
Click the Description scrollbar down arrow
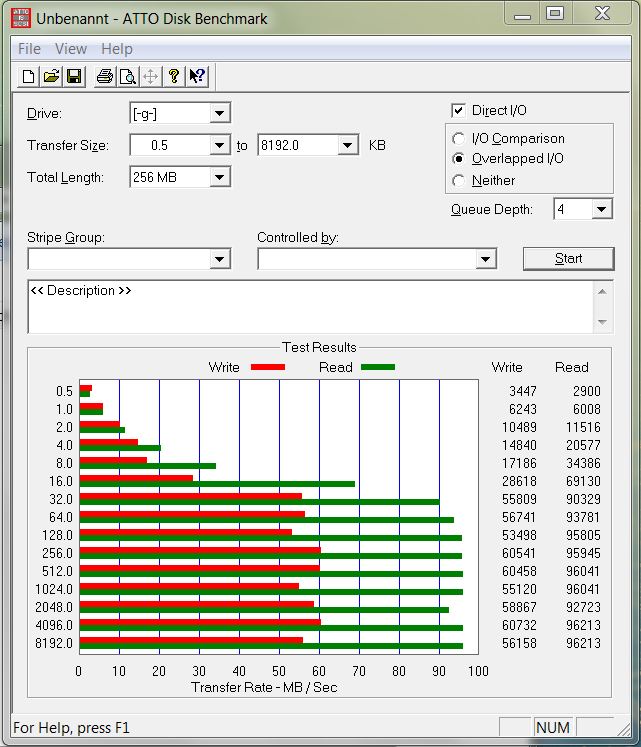[602, 322]
